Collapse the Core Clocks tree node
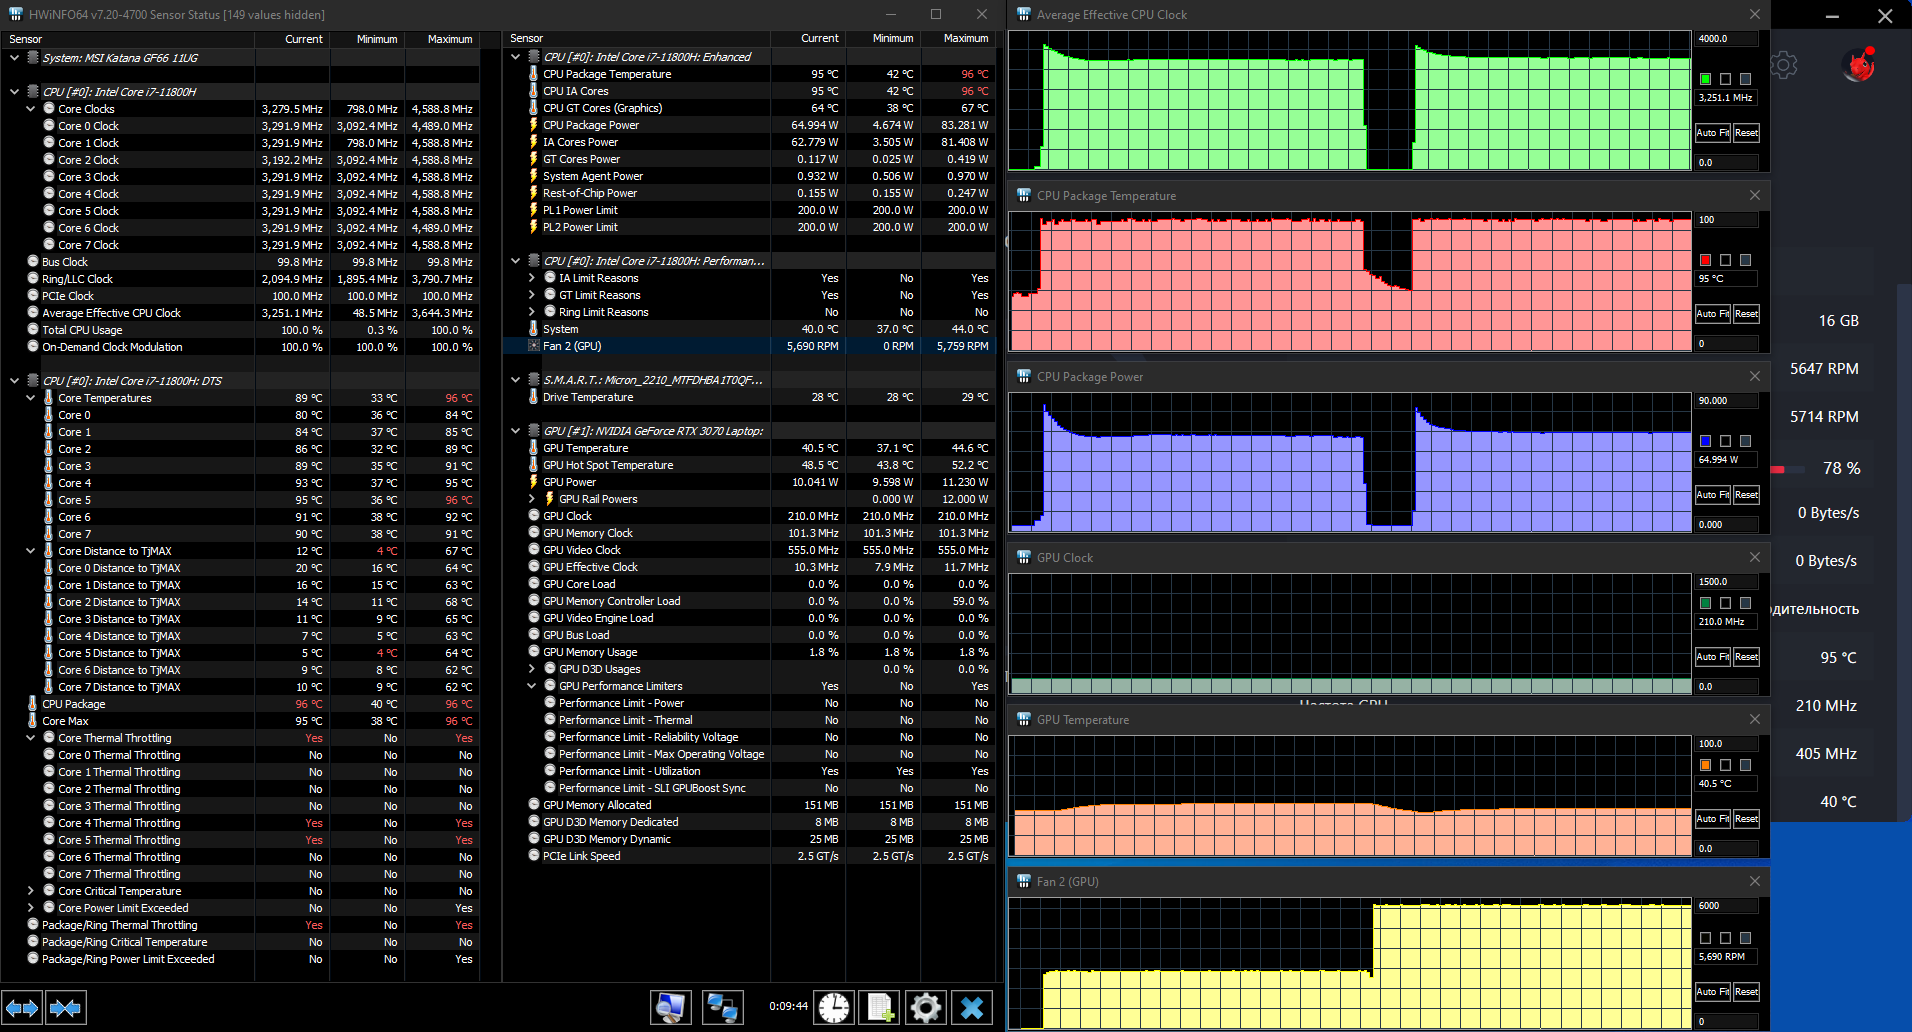Screen dimensions: 1912x1032 pyautogui.click(x=30, y=109)
